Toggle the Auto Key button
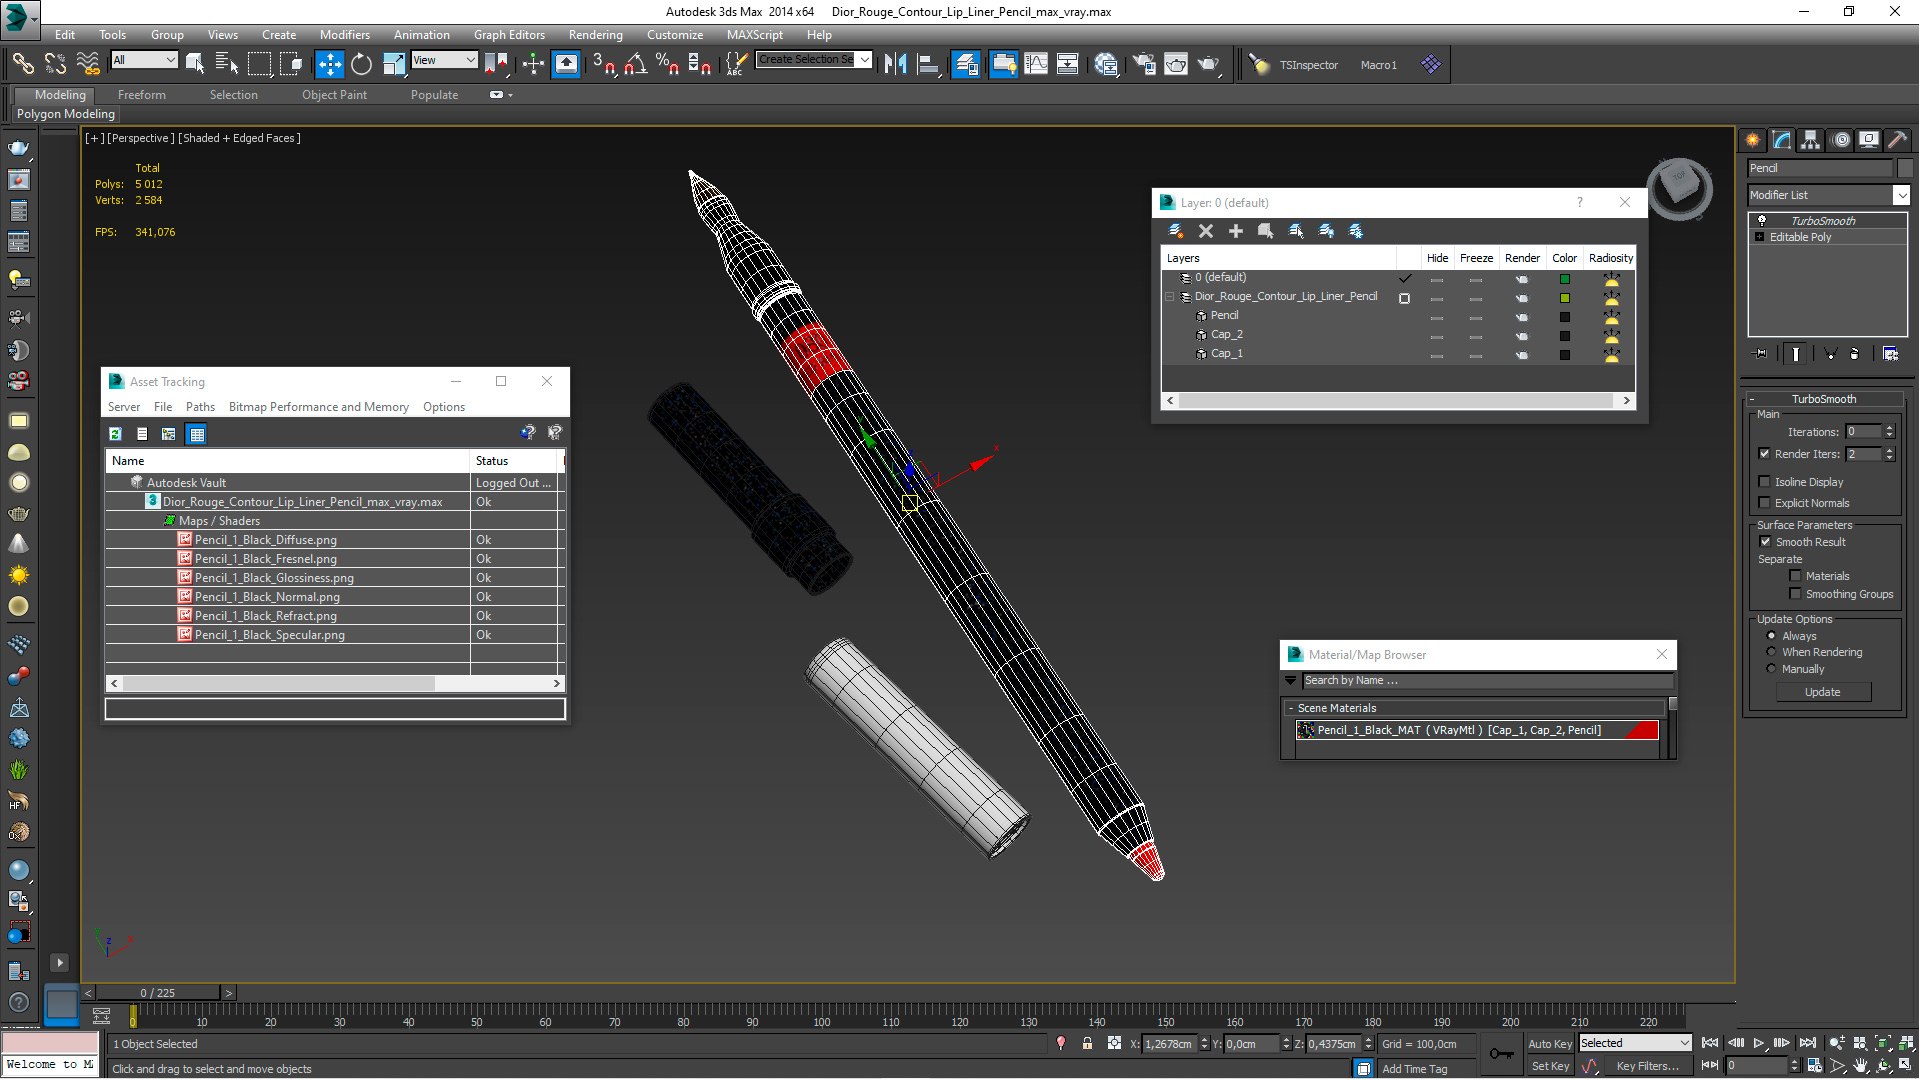The height and width of the screenshot is (1080, 1920). click(1549, 1044)
